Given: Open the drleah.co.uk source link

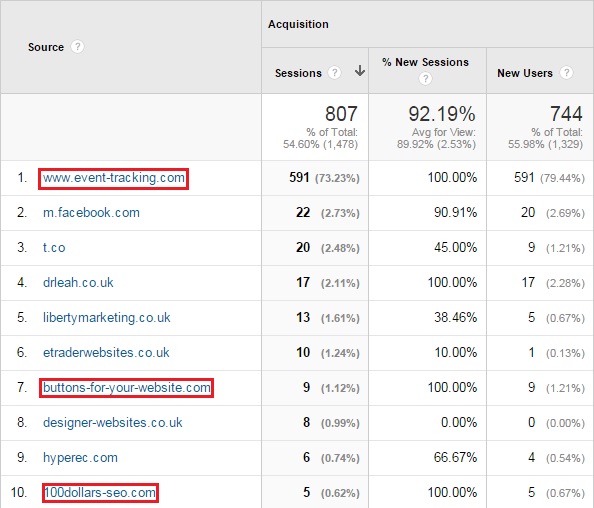Looking at the screenshot, I should 78,282.
